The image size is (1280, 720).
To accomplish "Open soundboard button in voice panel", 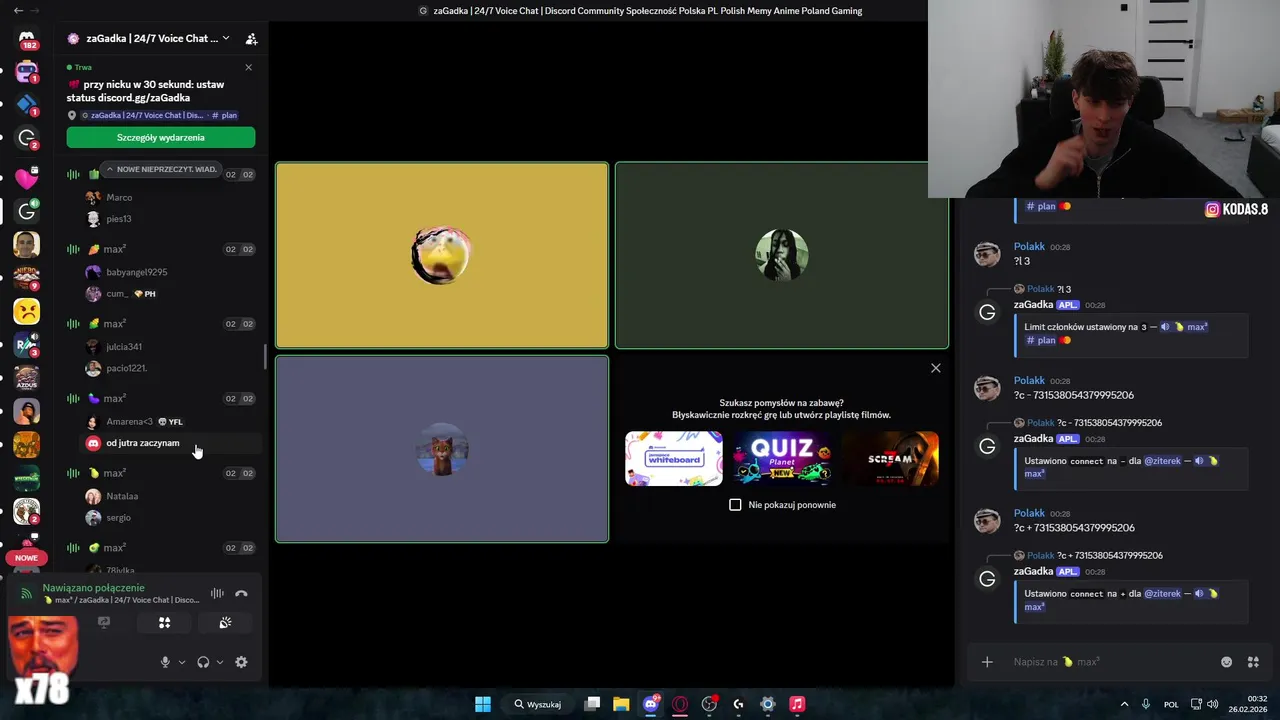I will [x=225, y=622].
